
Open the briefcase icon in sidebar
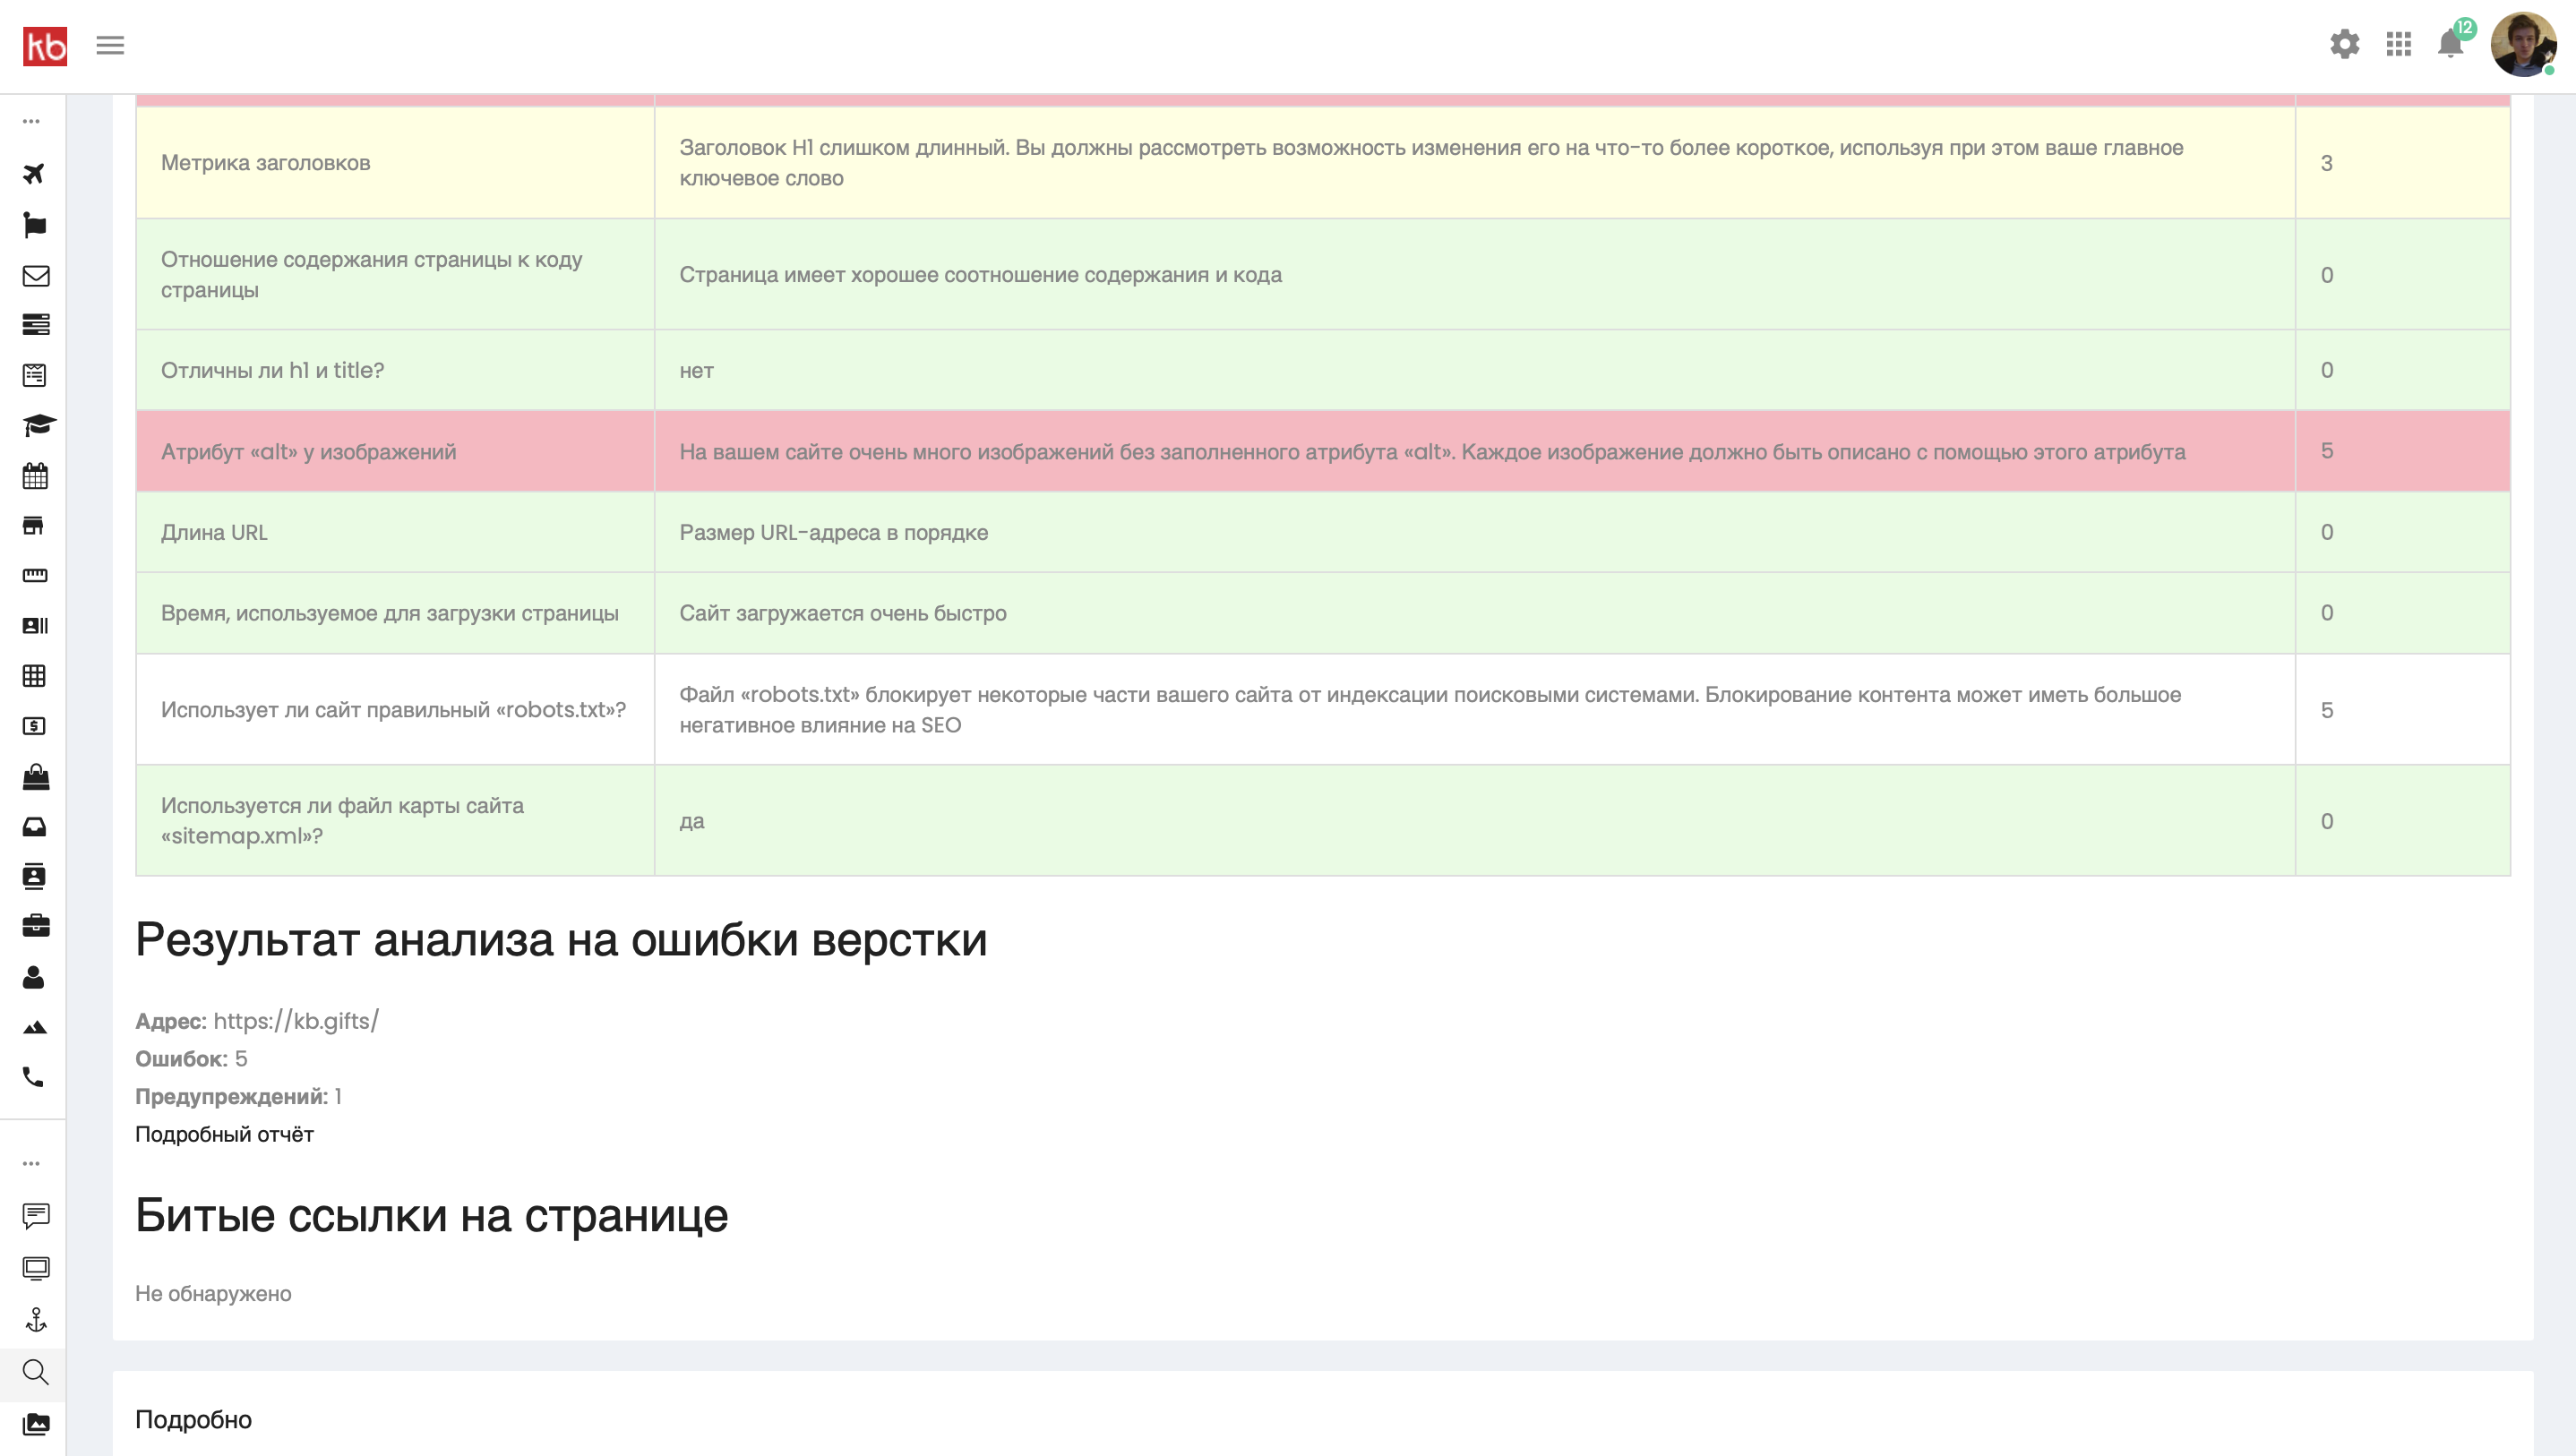[36, 926]
